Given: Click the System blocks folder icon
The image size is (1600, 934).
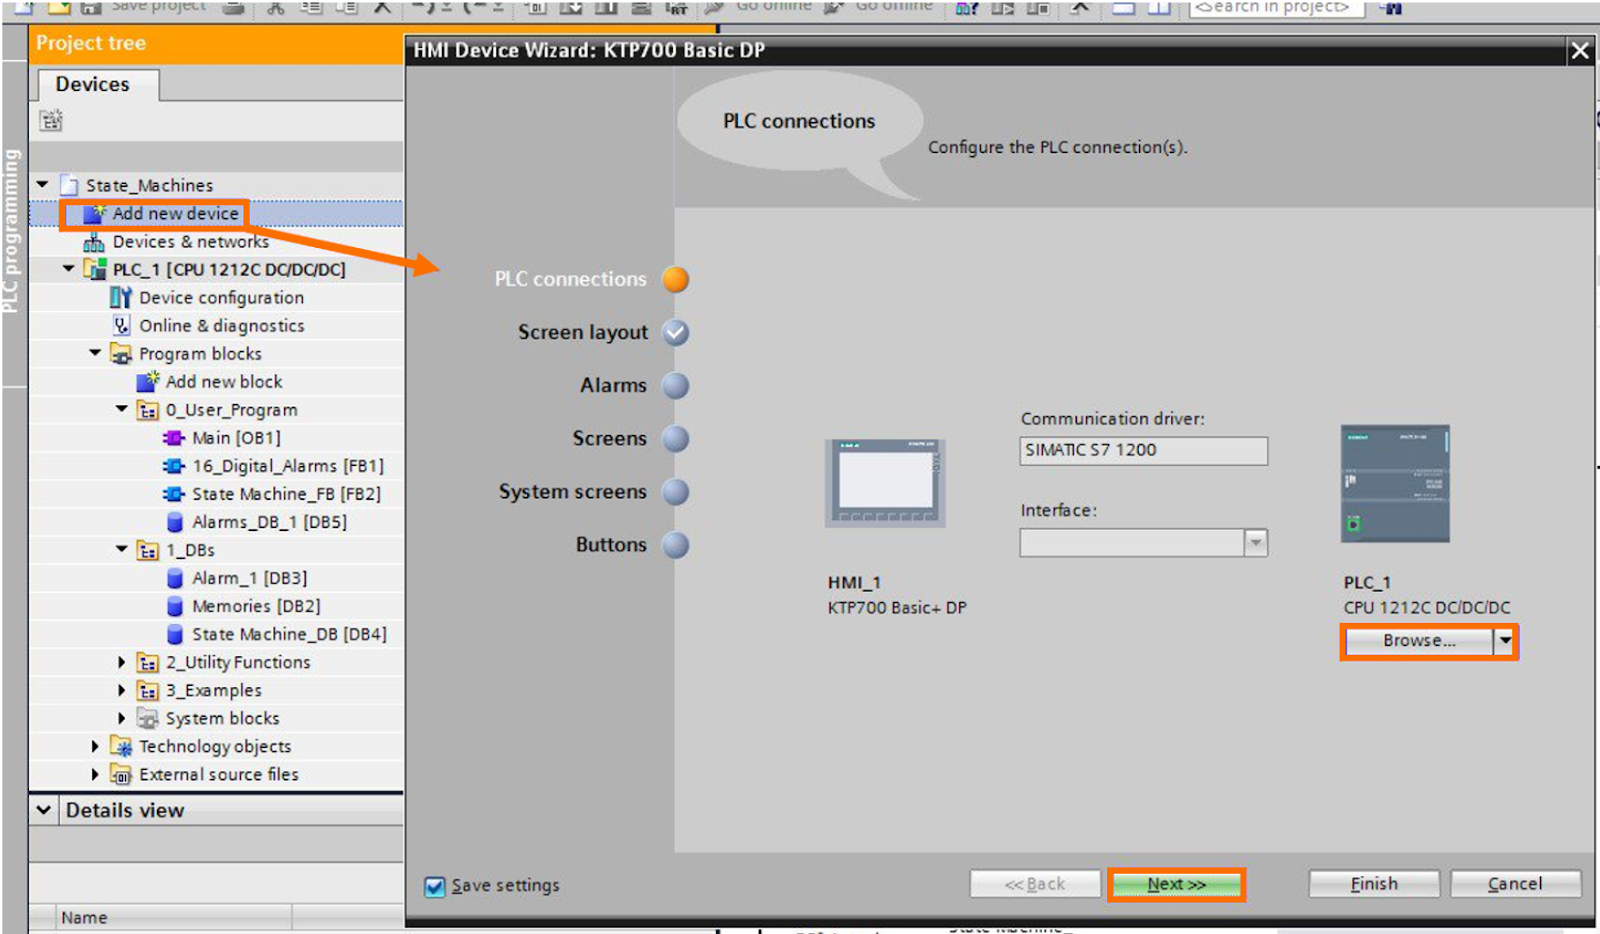Looking at the screenshot, I should pyautogui.click(x=148, y=718).
